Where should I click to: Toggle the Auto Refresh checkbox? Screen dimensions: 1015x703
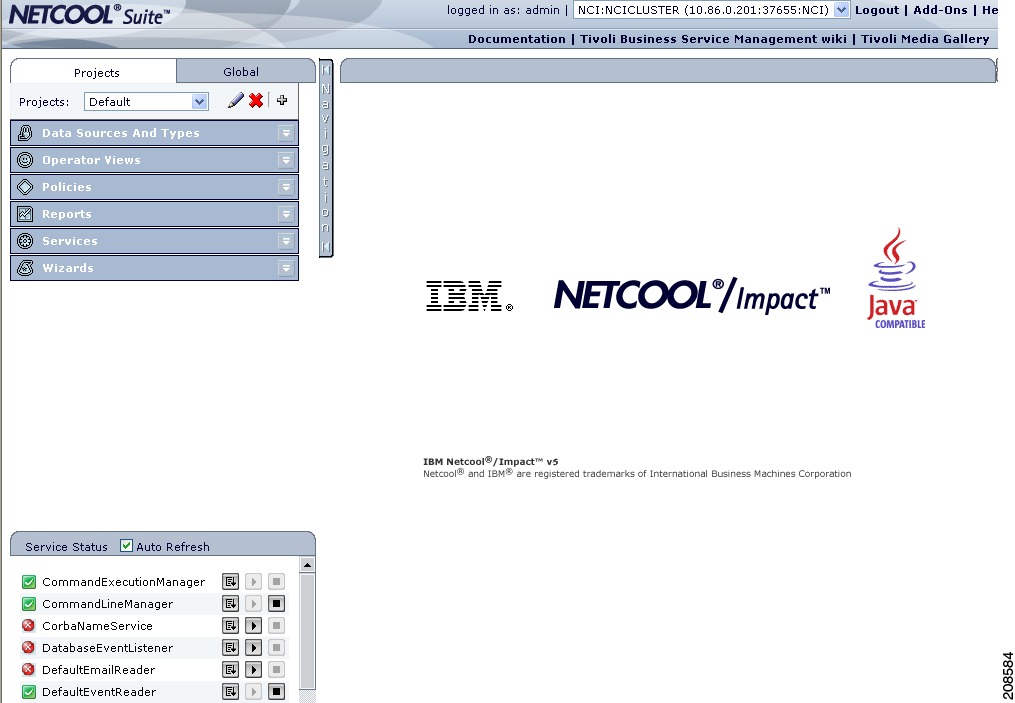[126, 546]
